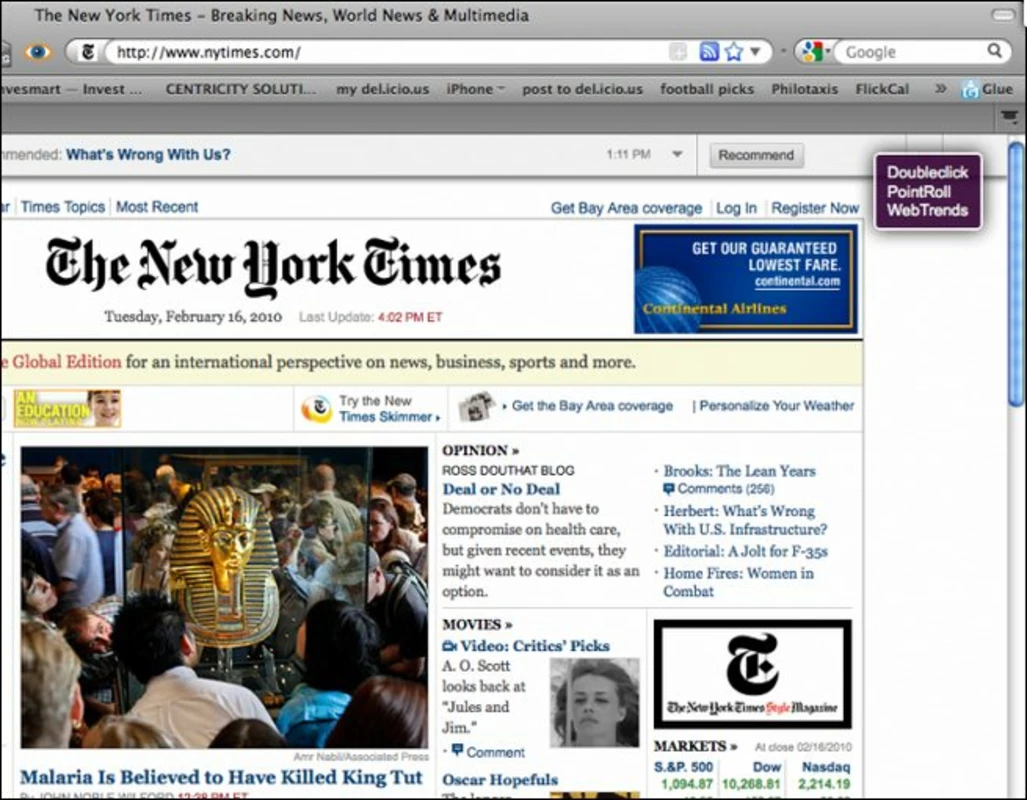Click S.&P. 500 market link
Image resolution: width=1027 pixels, height=800 pixels.
(683, 767)
